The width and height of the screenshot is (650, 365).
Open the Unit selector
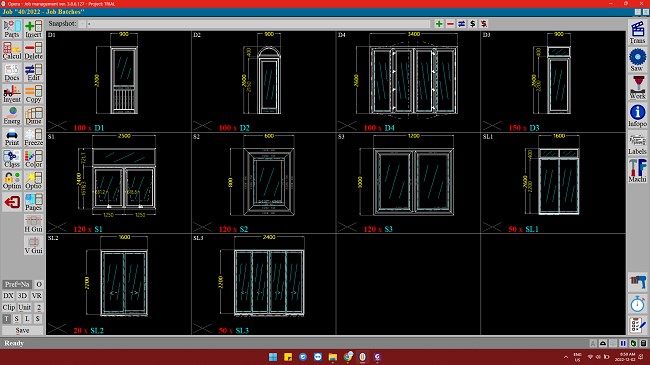point(24,307)
